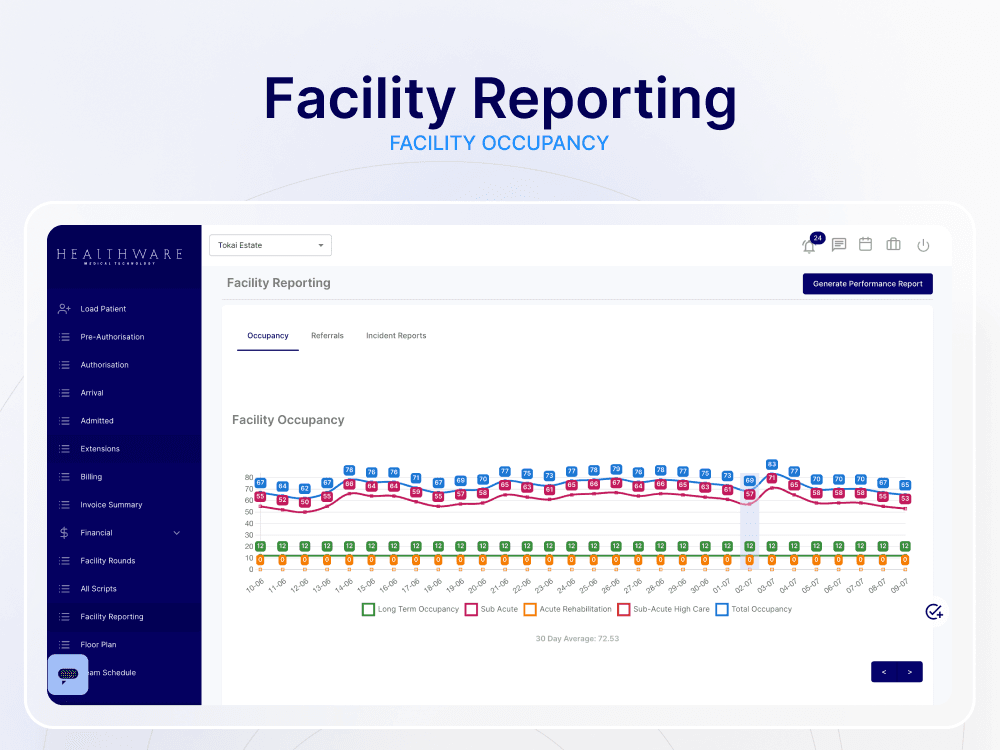Open Authorisation in sidebar
Image resolution: width=1000 pixels, height=750 pixels.
tap(105, 365)
